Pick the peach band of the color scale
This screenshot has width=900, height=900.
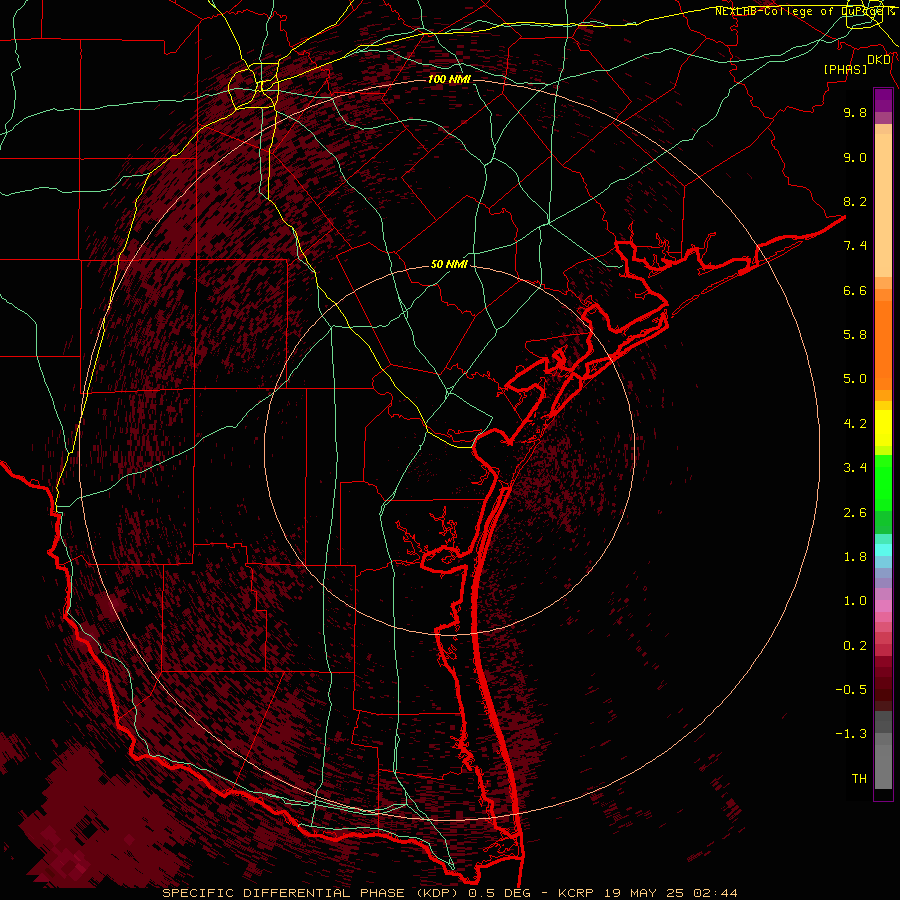[883, 205]
